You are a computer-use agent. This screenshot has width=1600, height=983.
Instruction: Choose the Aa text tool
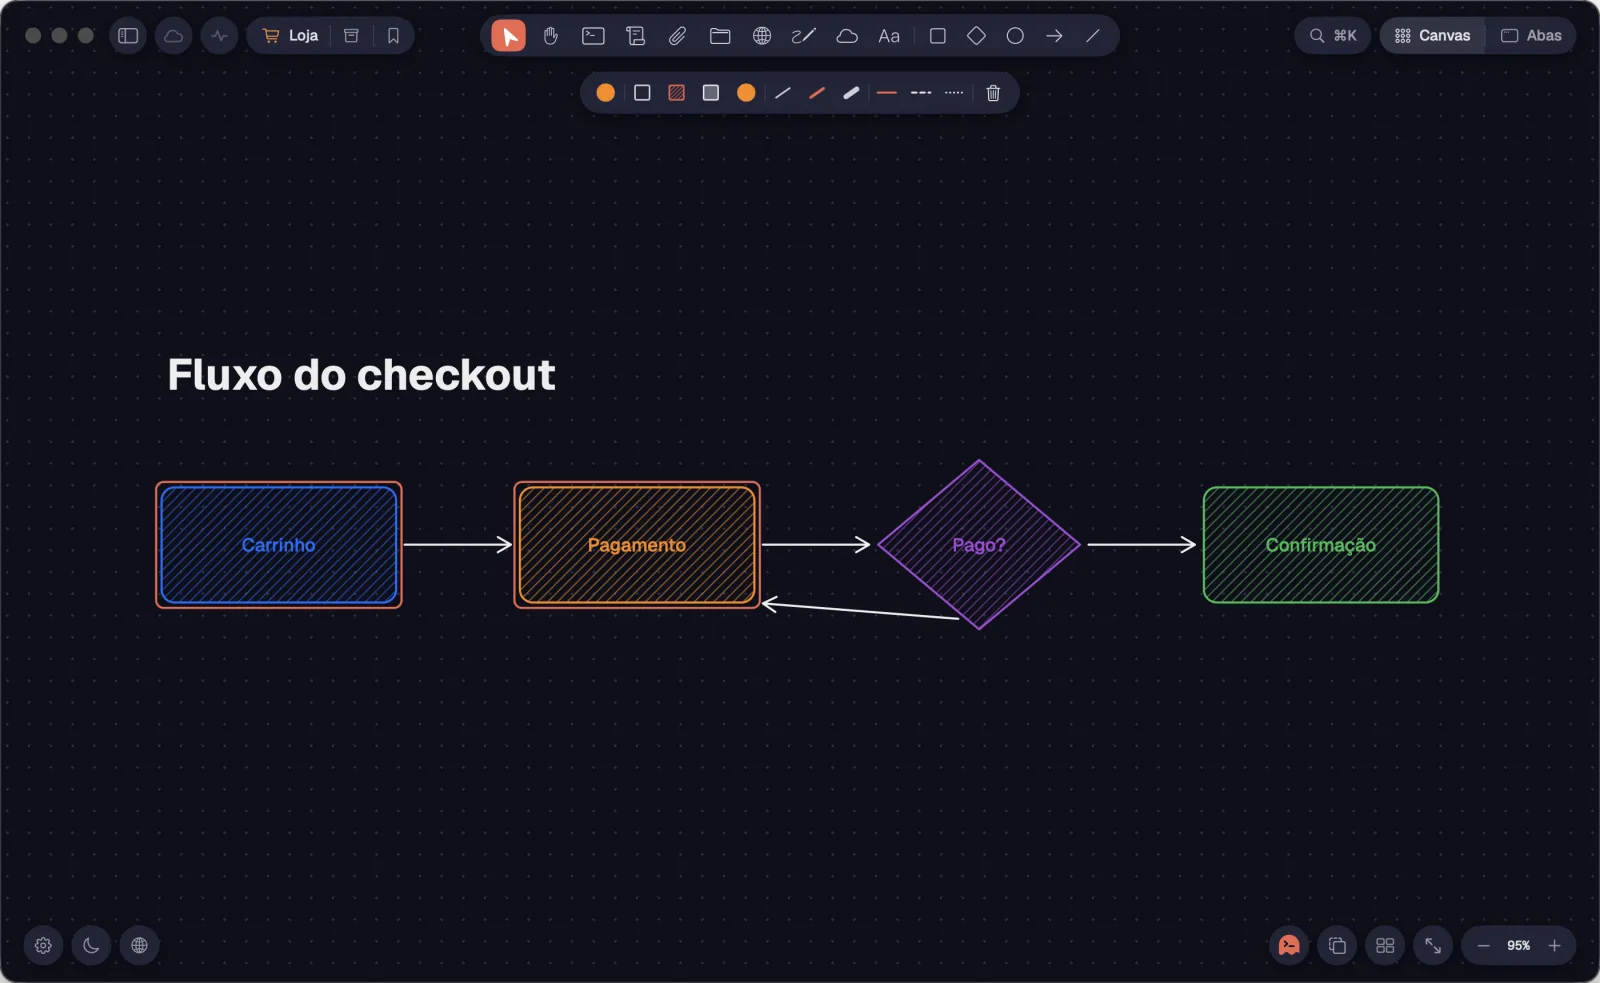point(889,36)
